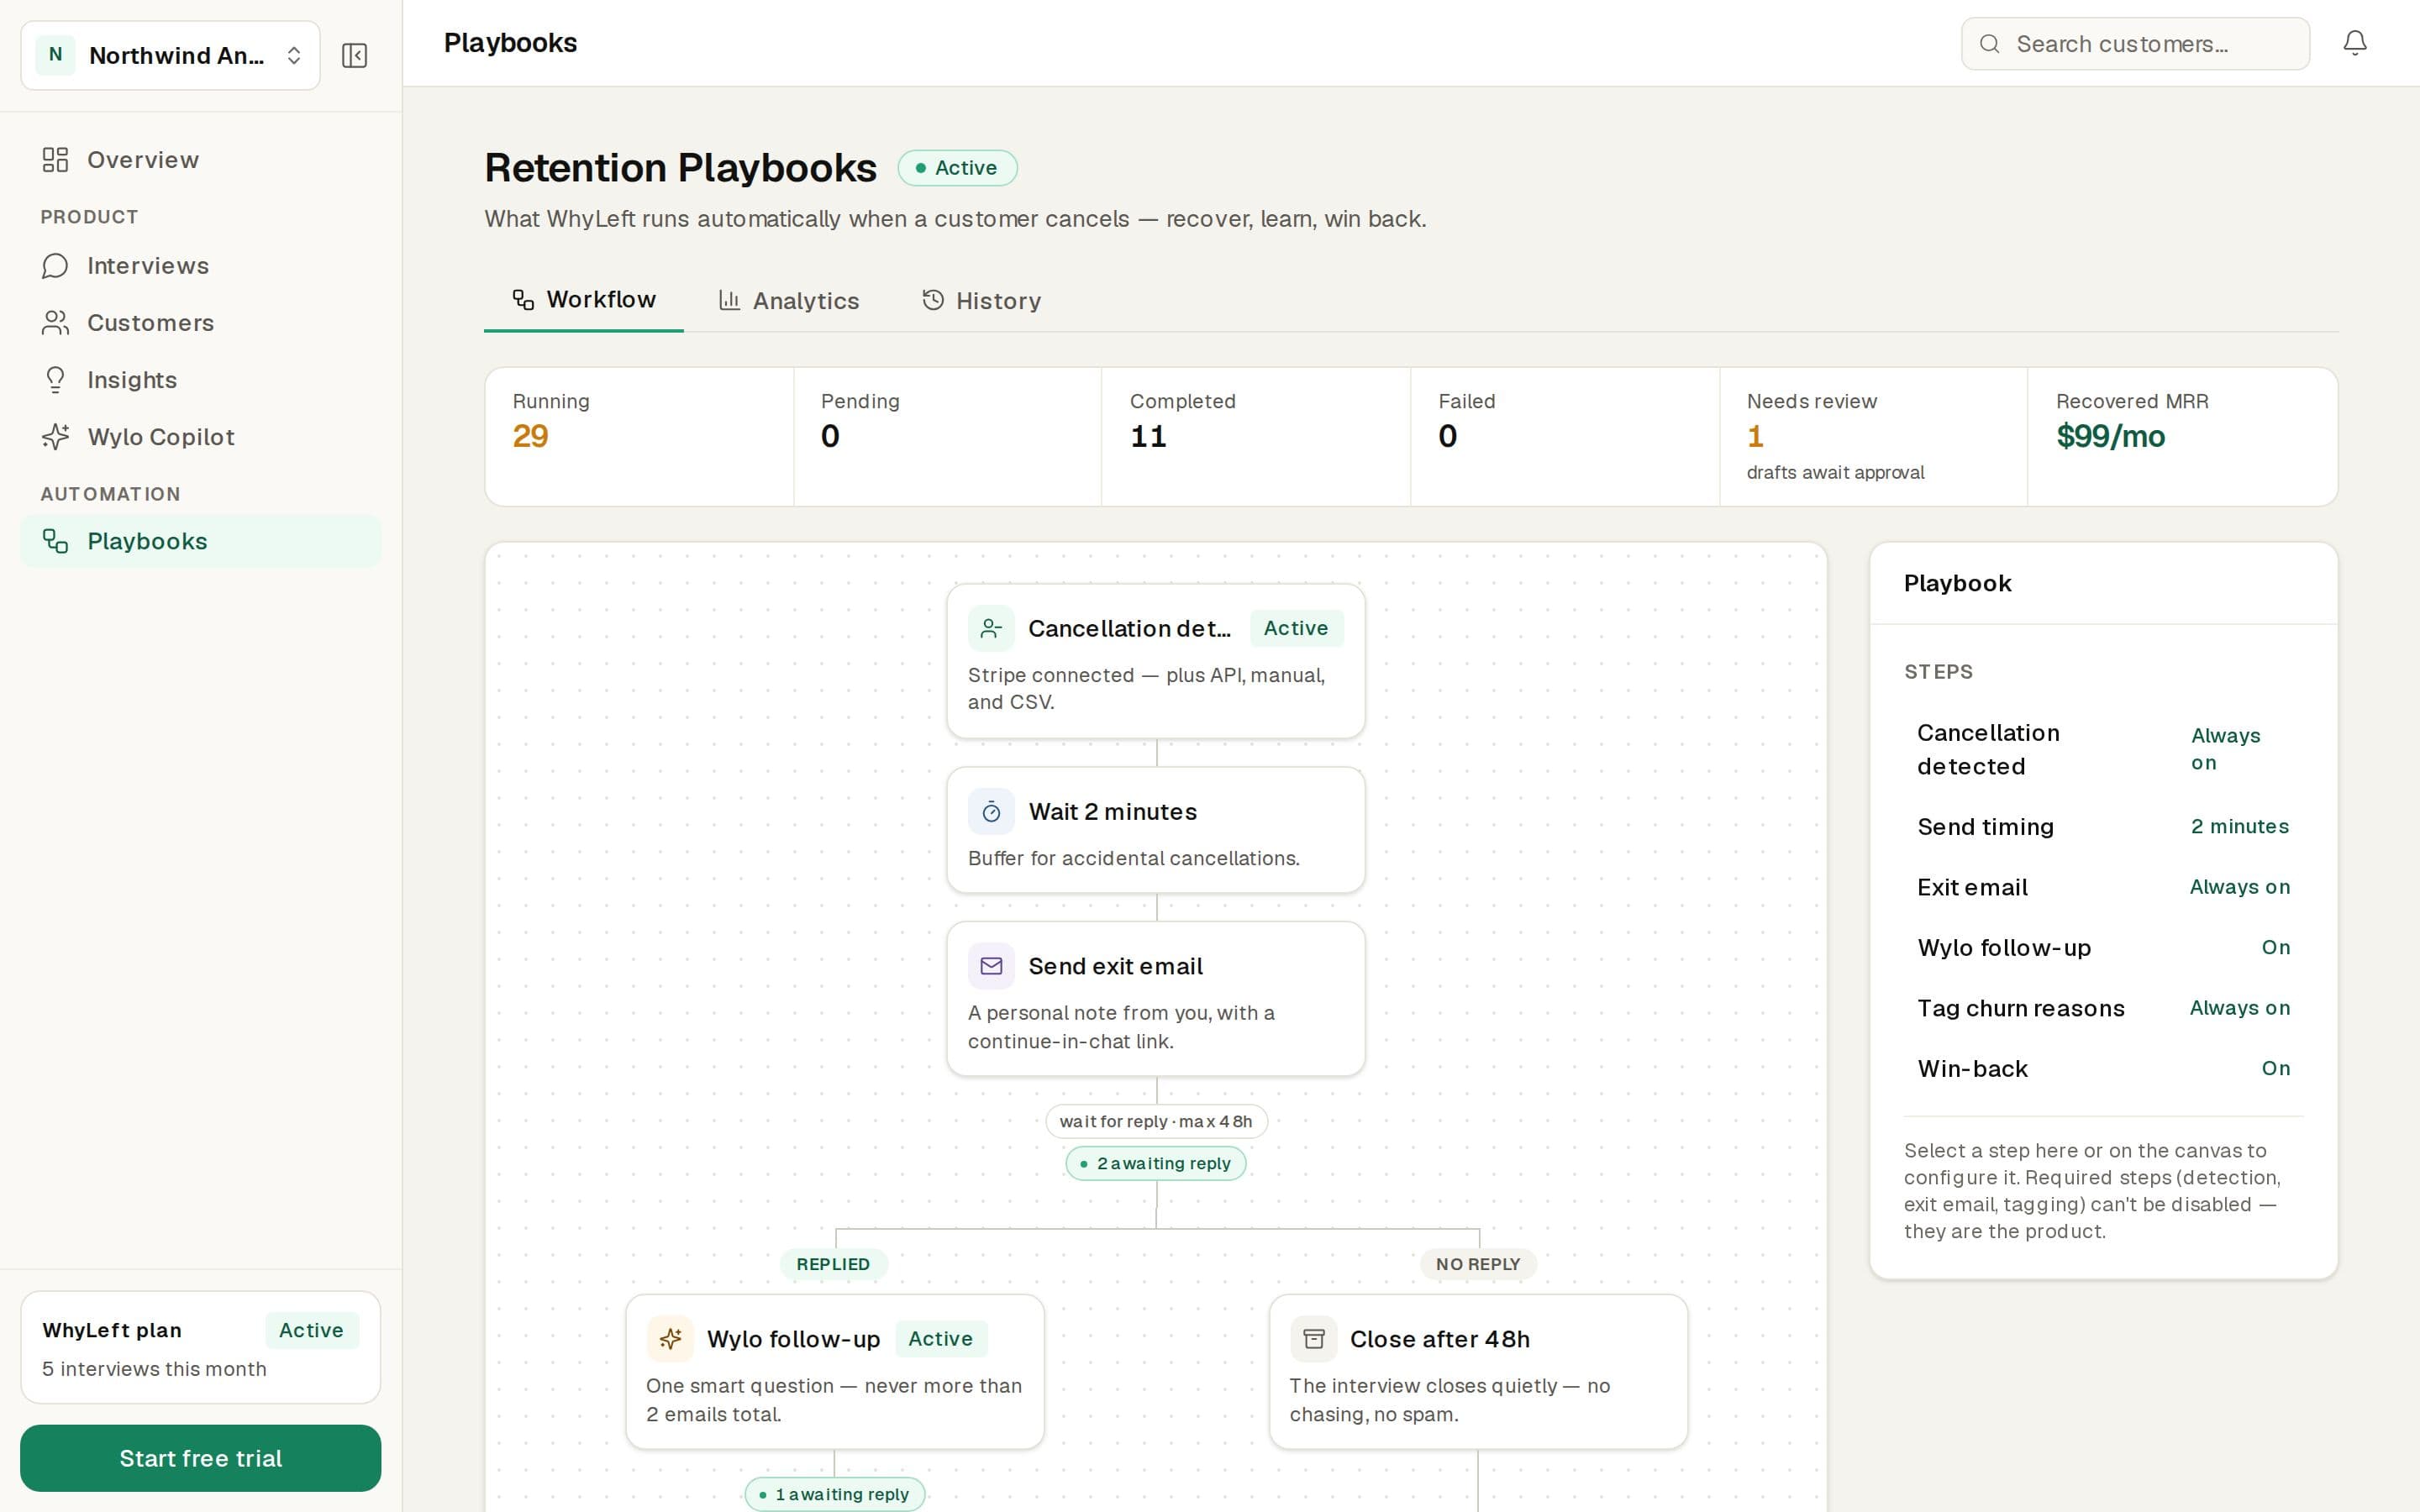Viewport: 2420px width, 1512px height.
Task: Click the Needs review 1 stat
Action: tap(1873, 436)
